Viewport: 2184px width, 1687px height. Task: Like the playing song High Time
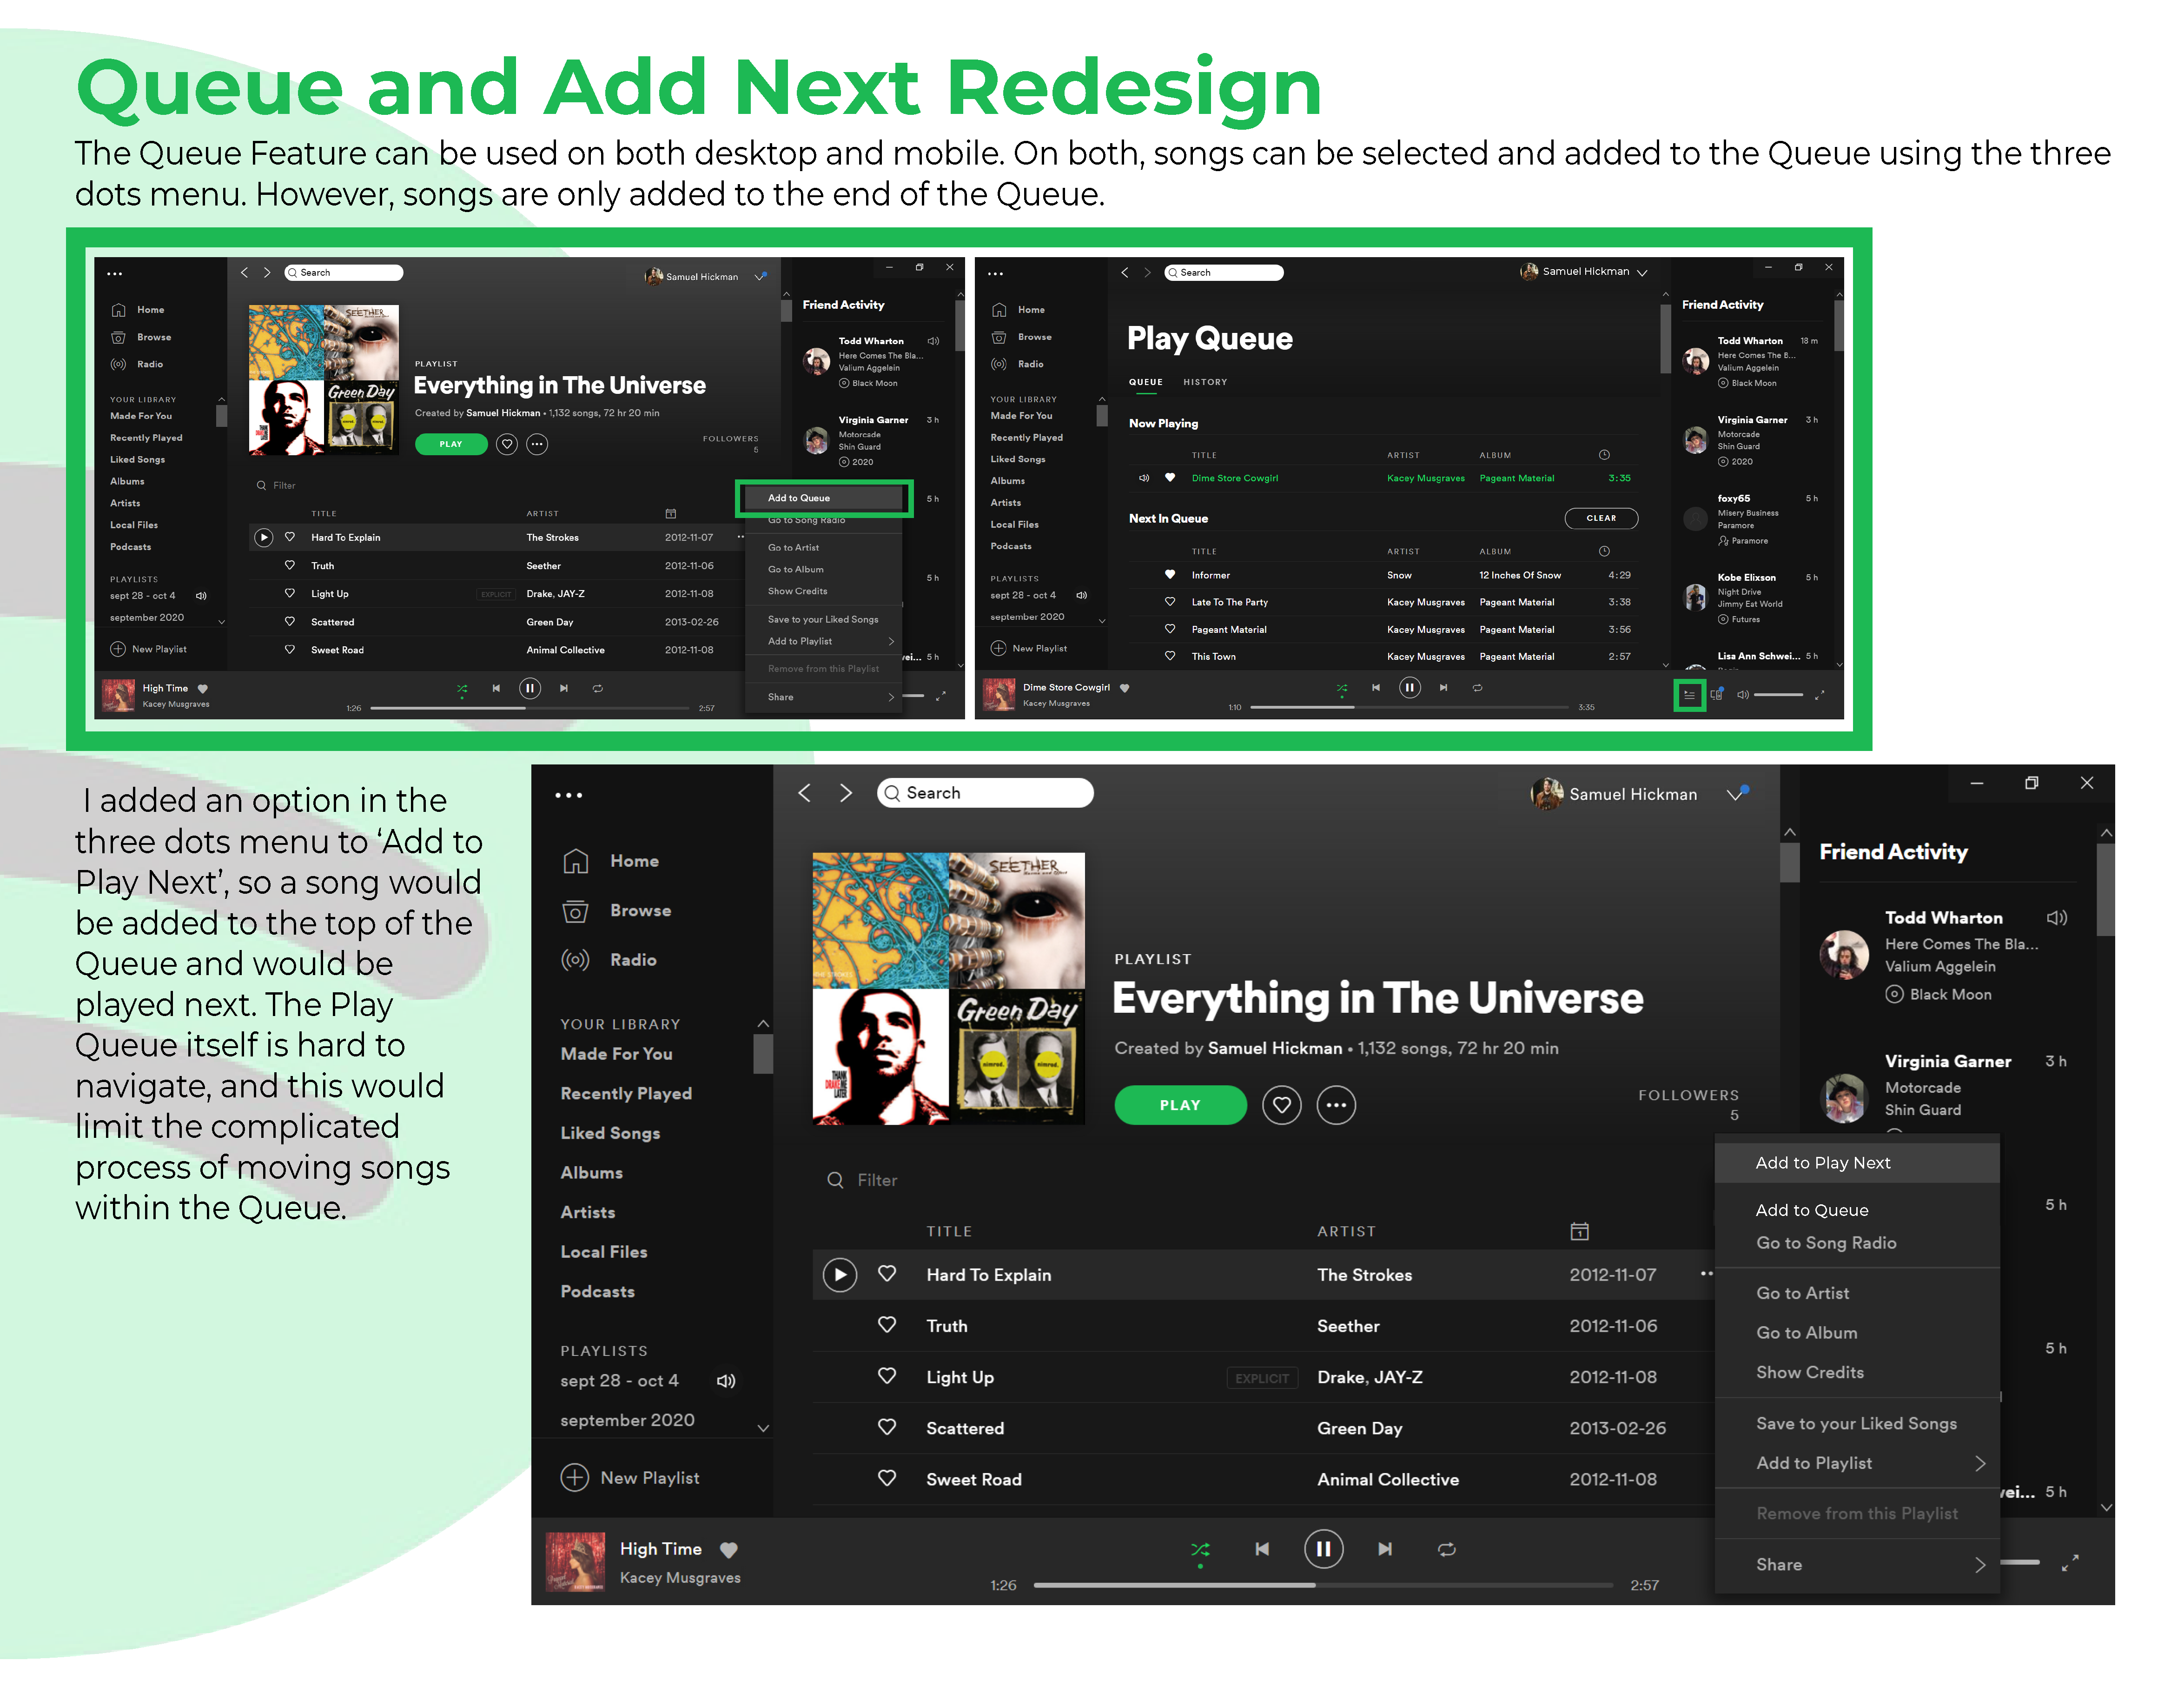[x=729, y=1549]
